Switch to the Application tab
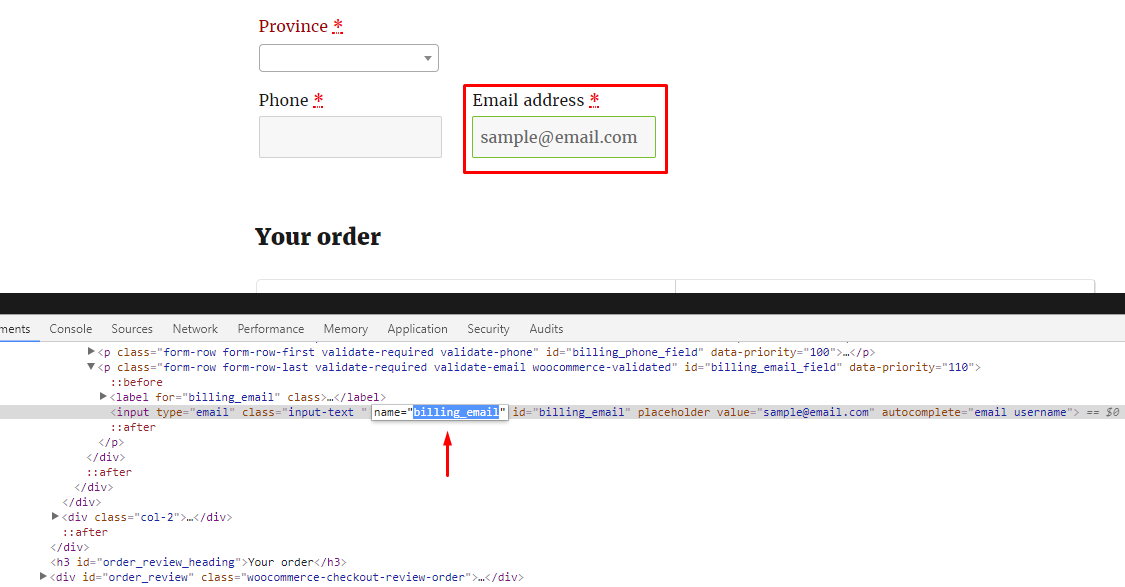Viewport: 1125px width, 587px height. pos(418,329)
